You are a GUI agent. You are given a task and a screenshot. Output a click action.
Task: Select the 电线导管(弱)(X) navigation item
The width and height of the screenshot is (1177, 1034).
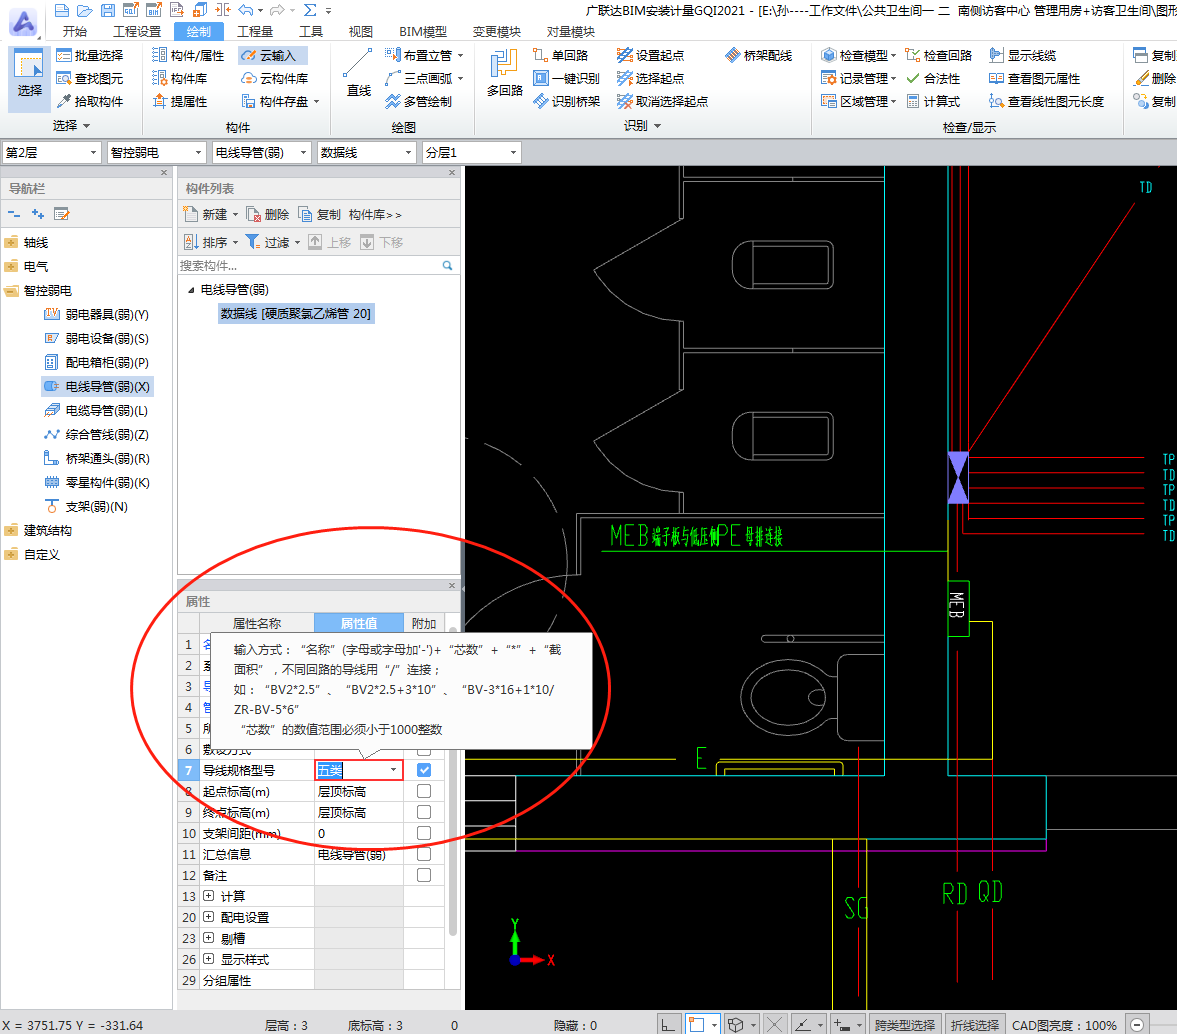98,387
